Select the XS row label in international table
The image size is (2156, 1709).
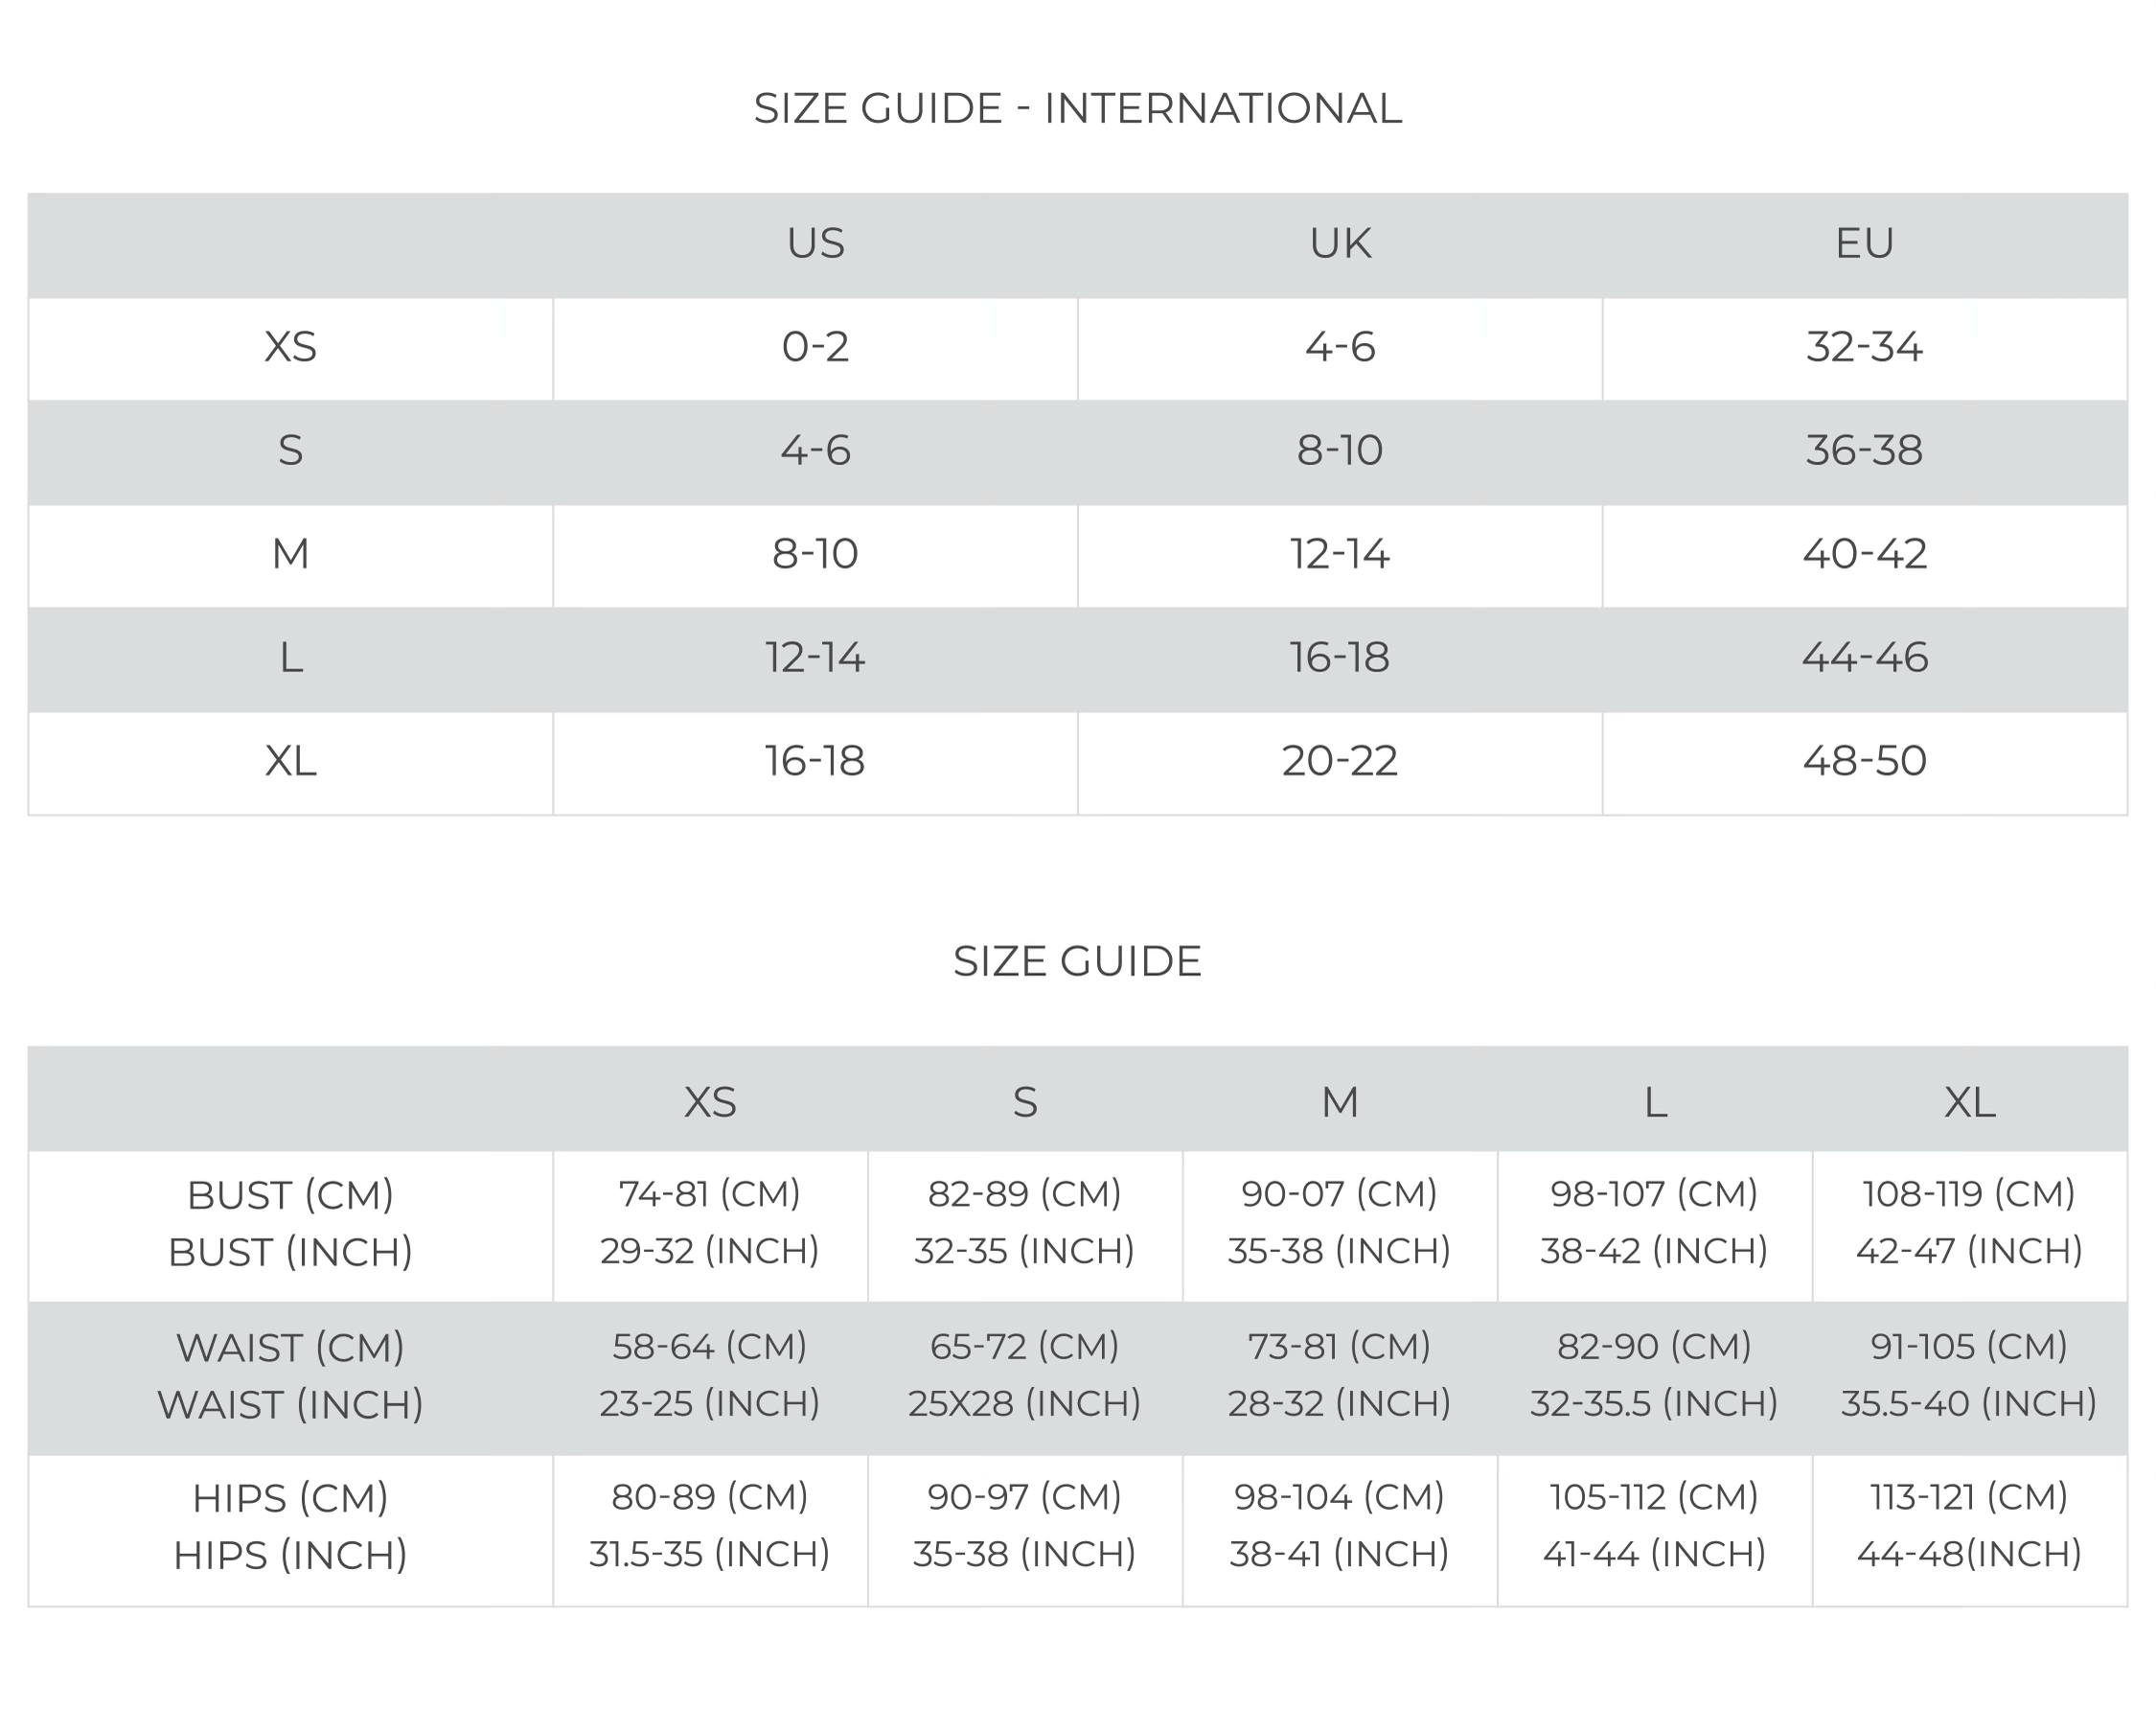[x=290, y=348]
